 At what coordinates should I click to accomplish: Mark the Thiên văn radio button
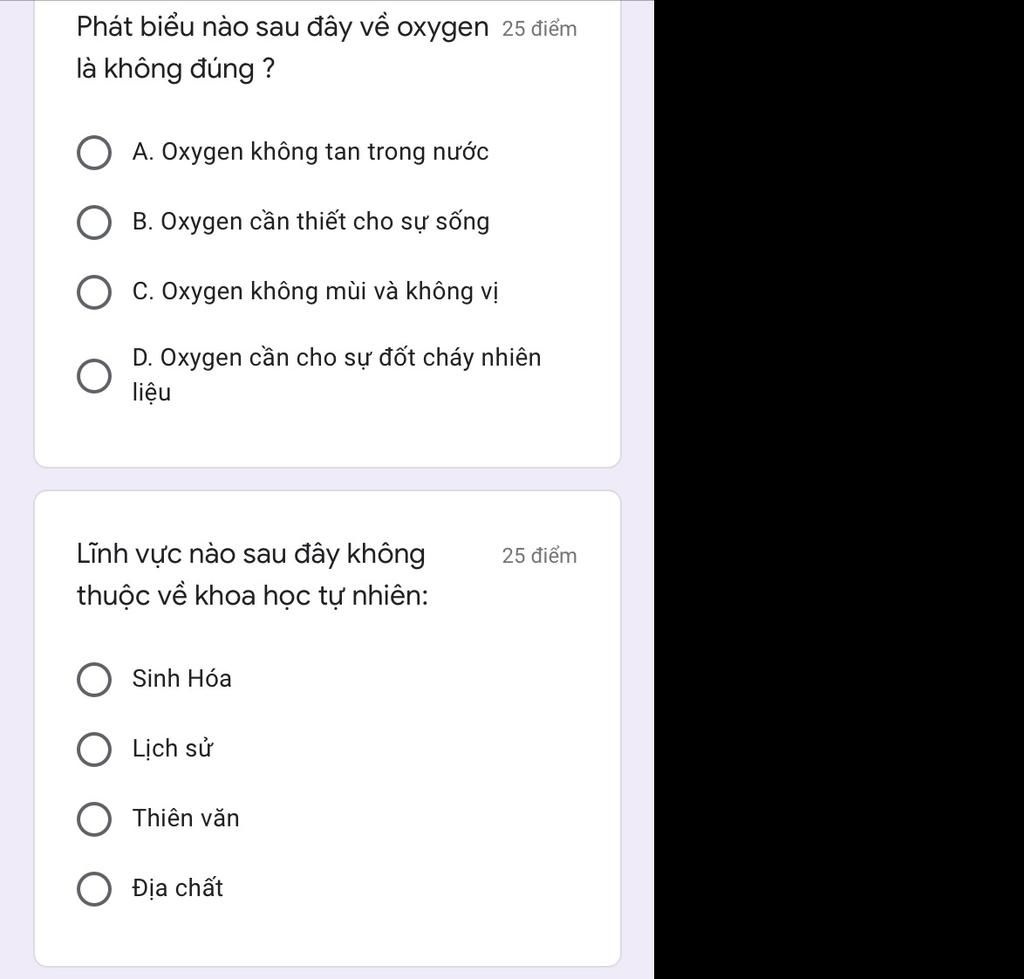(94, 819)
